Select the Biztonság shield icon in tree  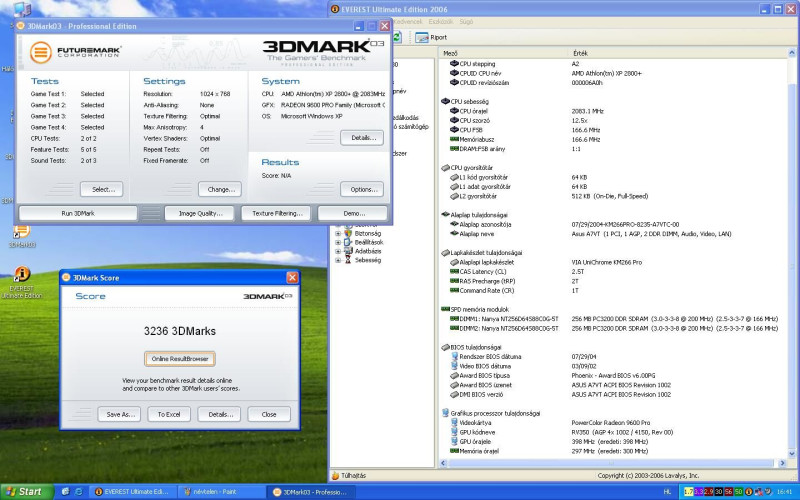point(348,233)
